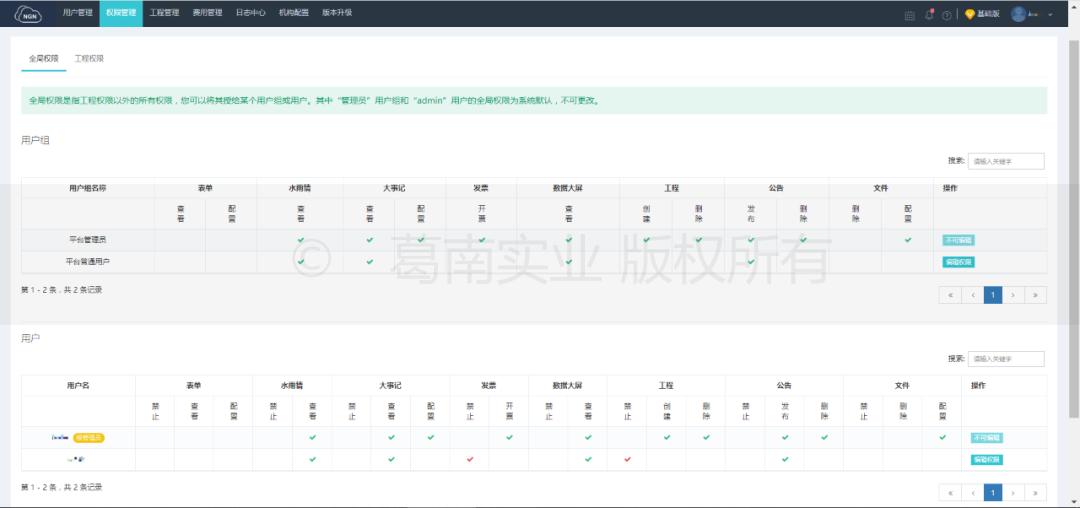Select page 1 in 用户组 pagination
Image resolution: width=1080 pixels, height=508 pixels.
click(x=993, y=295)
